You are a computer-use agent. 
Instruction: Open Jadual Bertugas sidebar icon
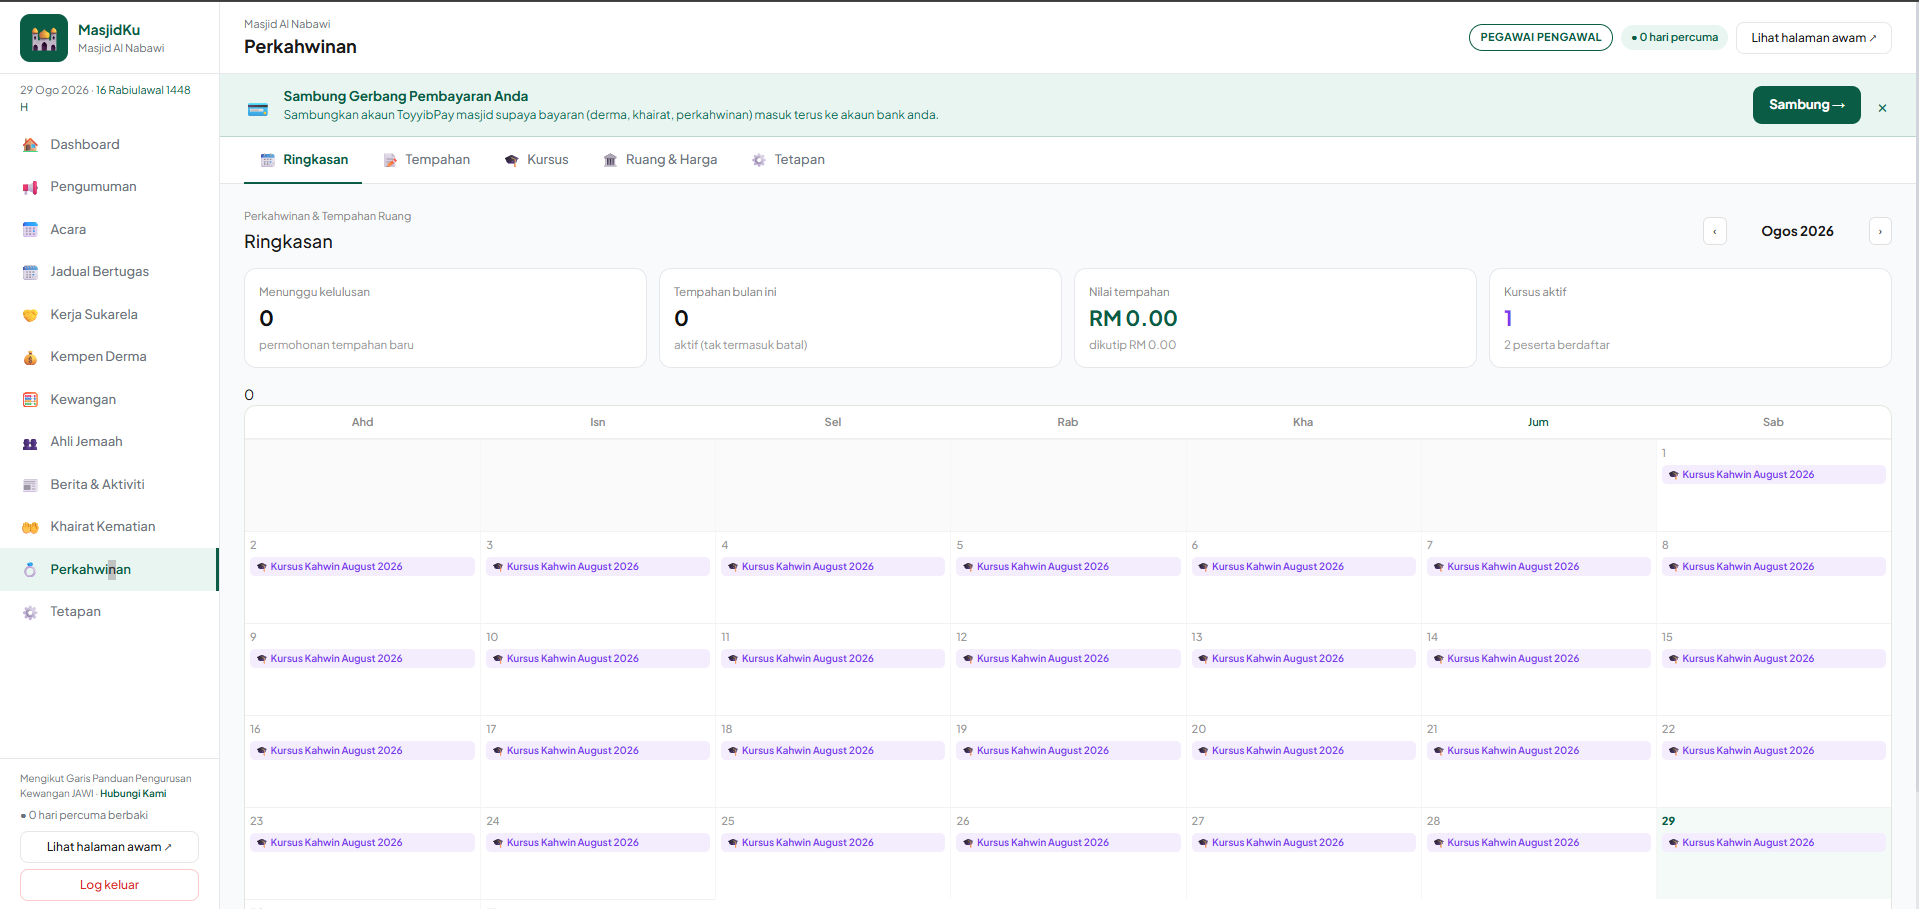(30, 272)
